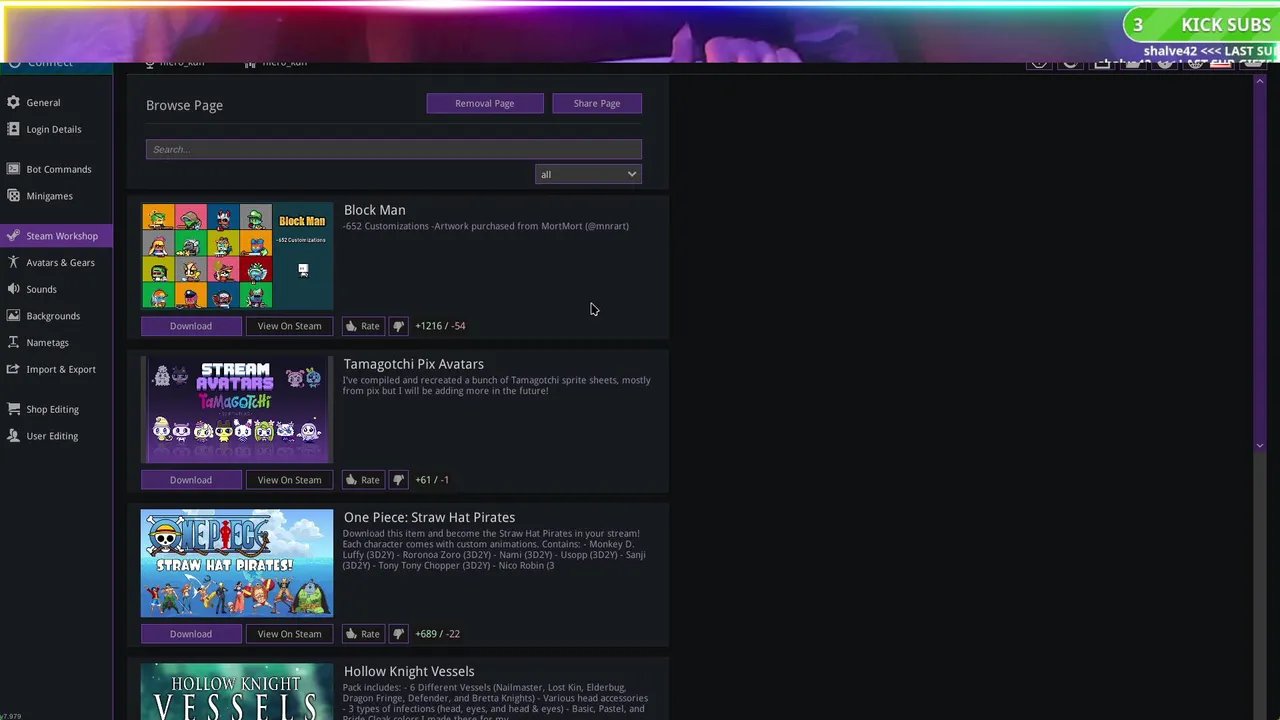This screenshot has height=720, width=1280.
Task: Open Backgrounds section label
Action: click(53, 316)
